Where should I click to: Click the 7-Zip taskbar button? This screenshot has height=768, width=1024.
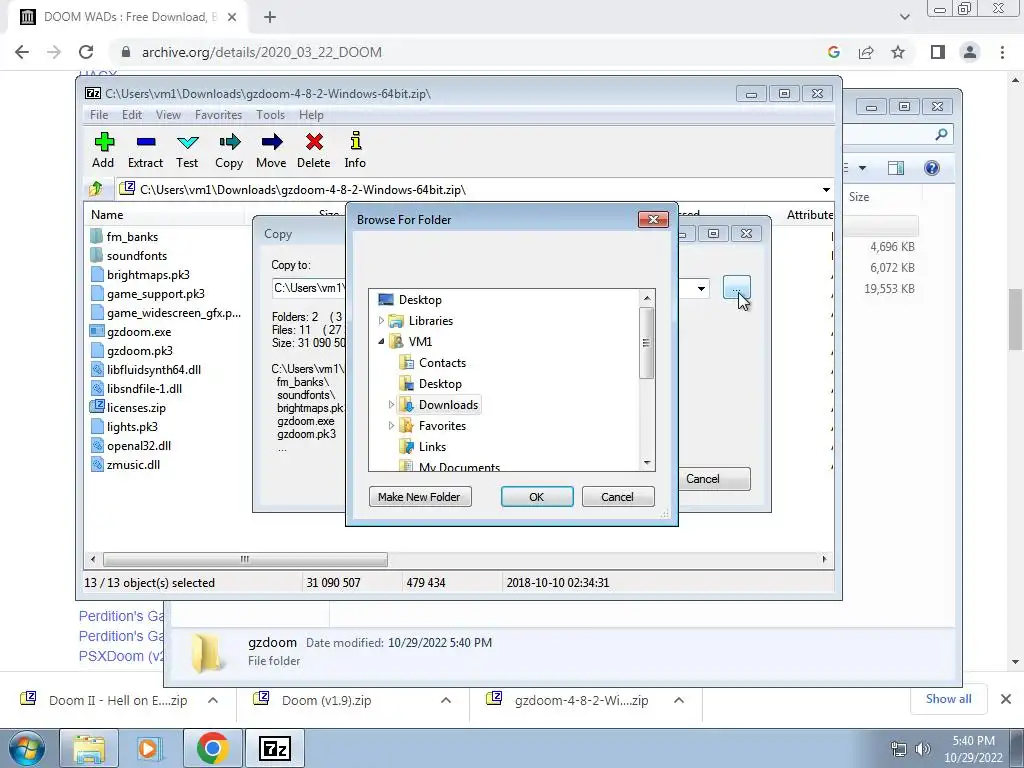274,748
